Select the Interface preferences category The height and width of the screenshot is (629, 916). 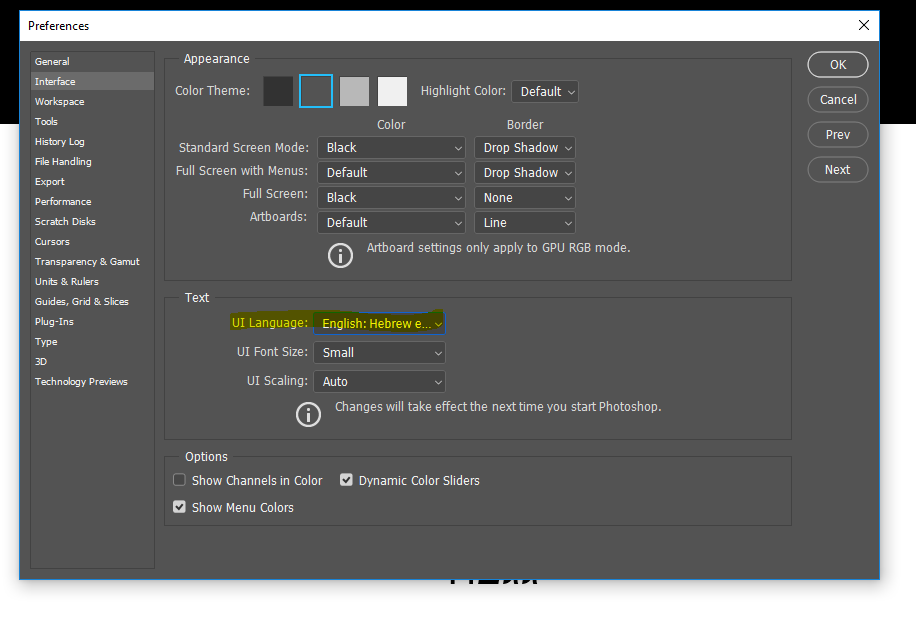click(92, 81)
